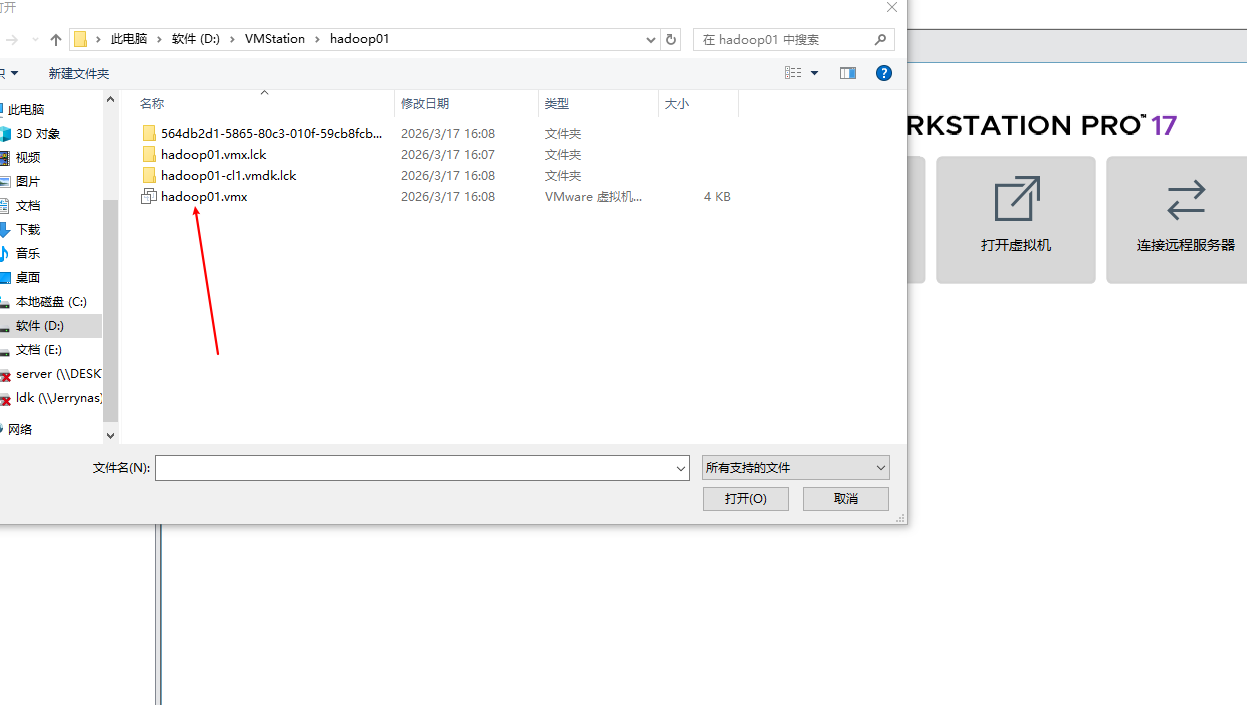The image size is (1247, 705).
Task: Open the help question mark icon
Action: pyautogui.click(x=884, y=73)
